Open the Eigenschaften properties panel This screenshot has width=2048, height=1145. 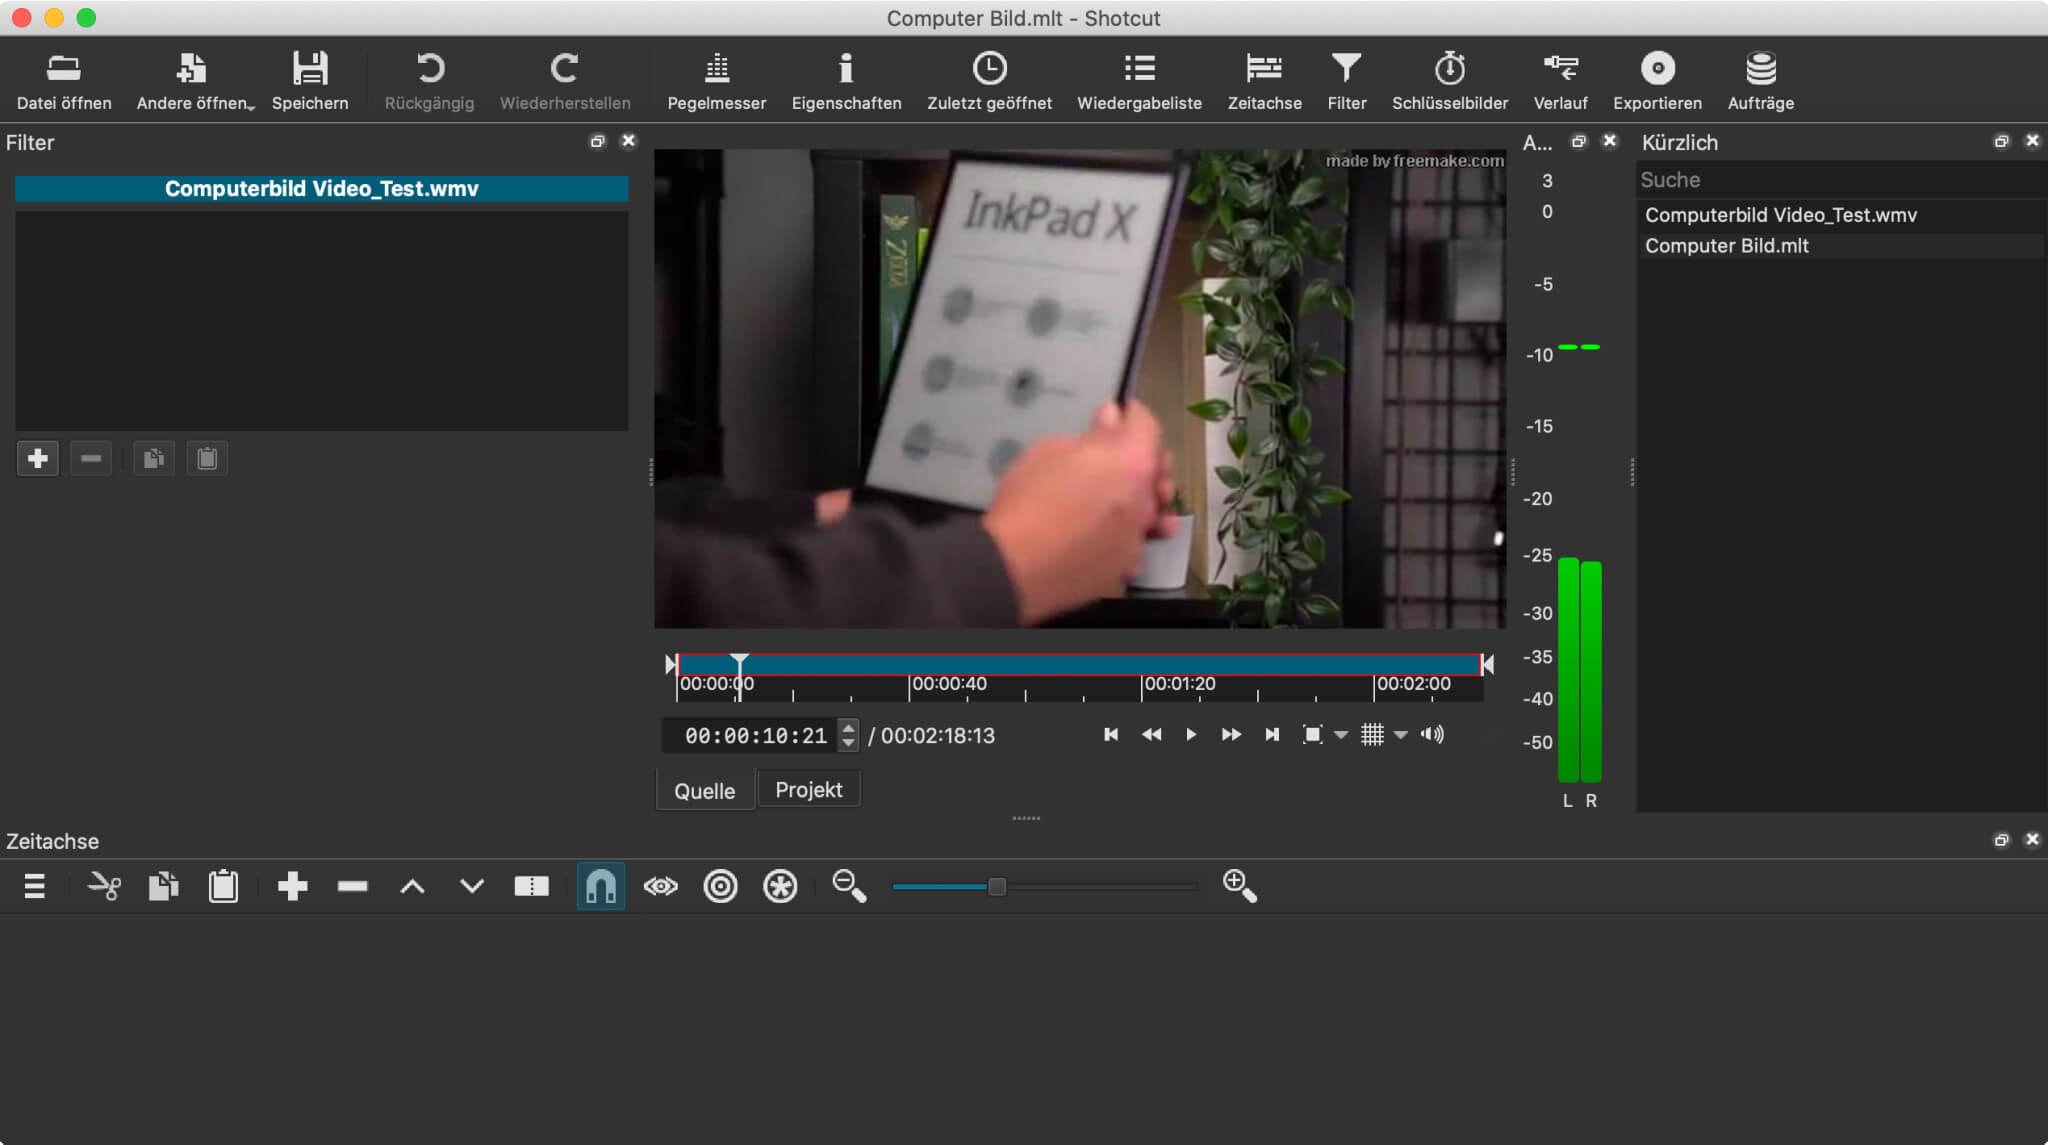pos(845,80)
